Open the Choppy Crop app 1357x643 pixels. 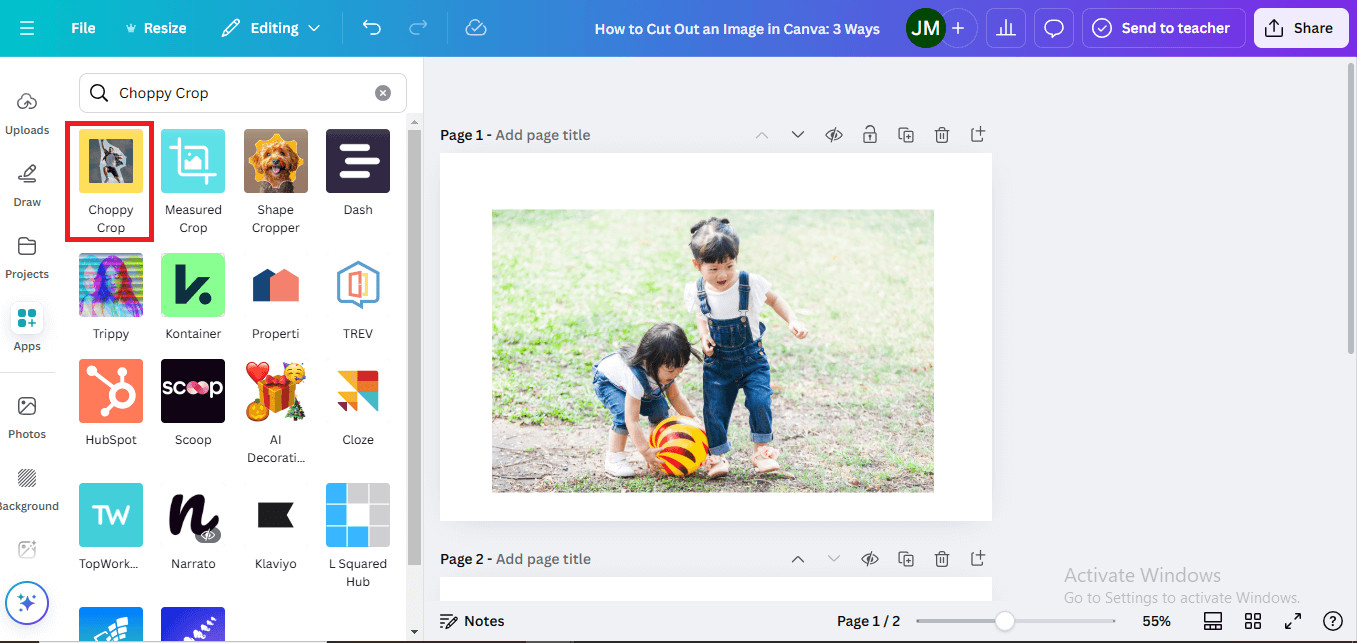(x=110, y=182)
